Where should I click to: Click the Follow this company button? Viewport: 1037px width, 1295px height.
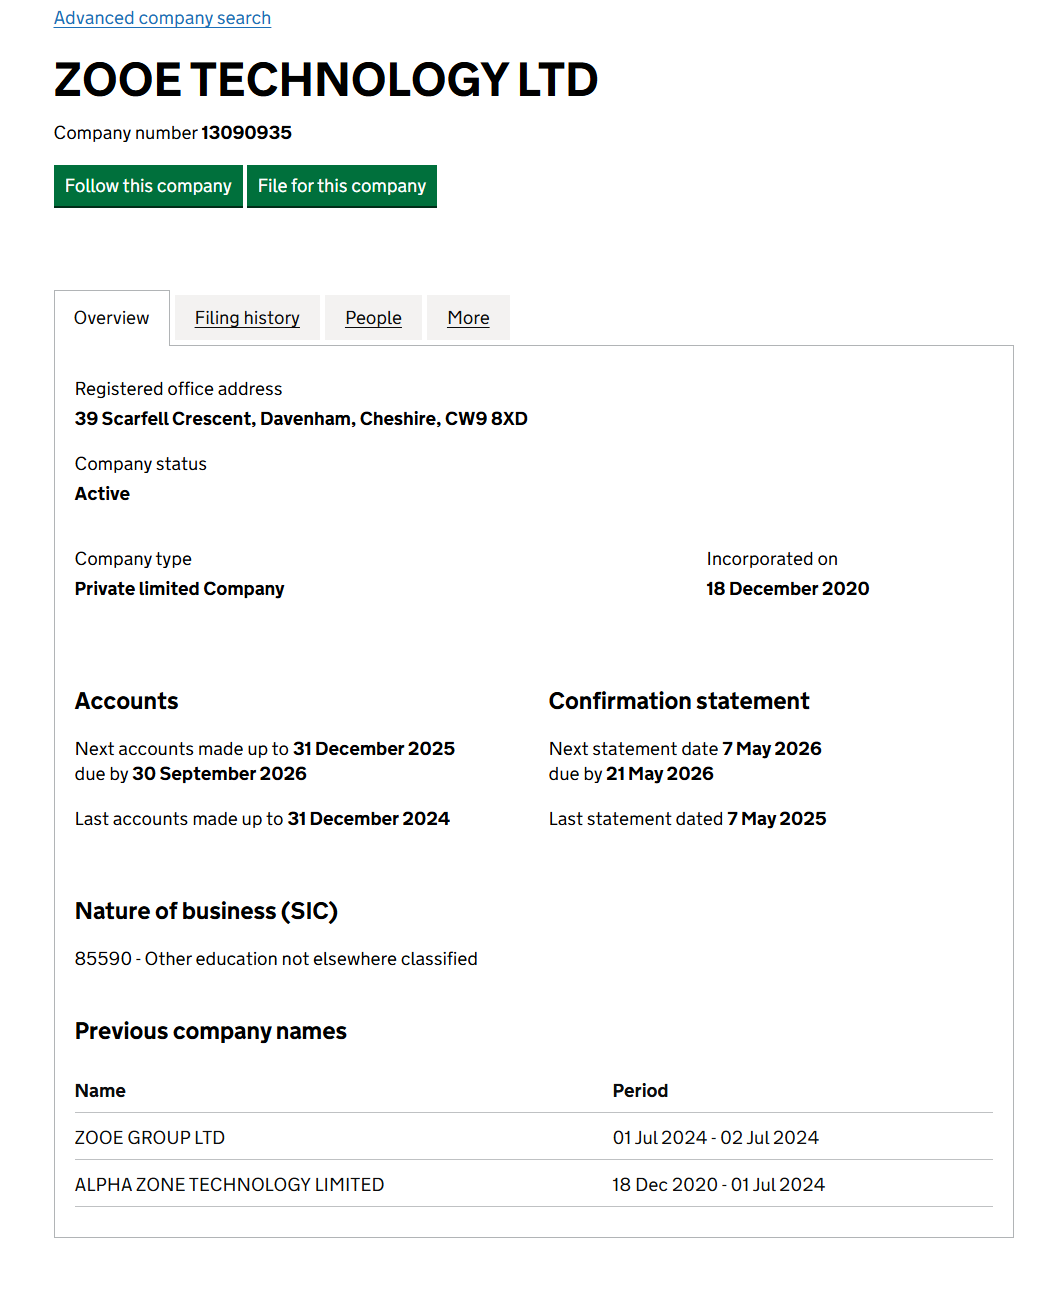tap(148, 186)
